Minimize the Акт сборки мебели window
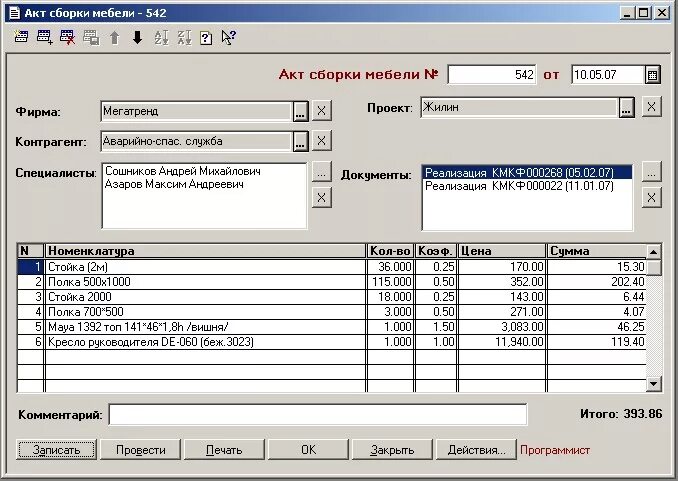This screenshot has width=678, height=481. (x=628, y=13)
